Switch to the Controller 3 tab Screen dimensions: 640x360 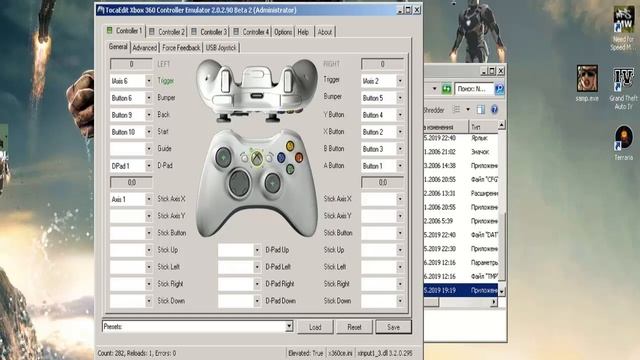[209, 32]
